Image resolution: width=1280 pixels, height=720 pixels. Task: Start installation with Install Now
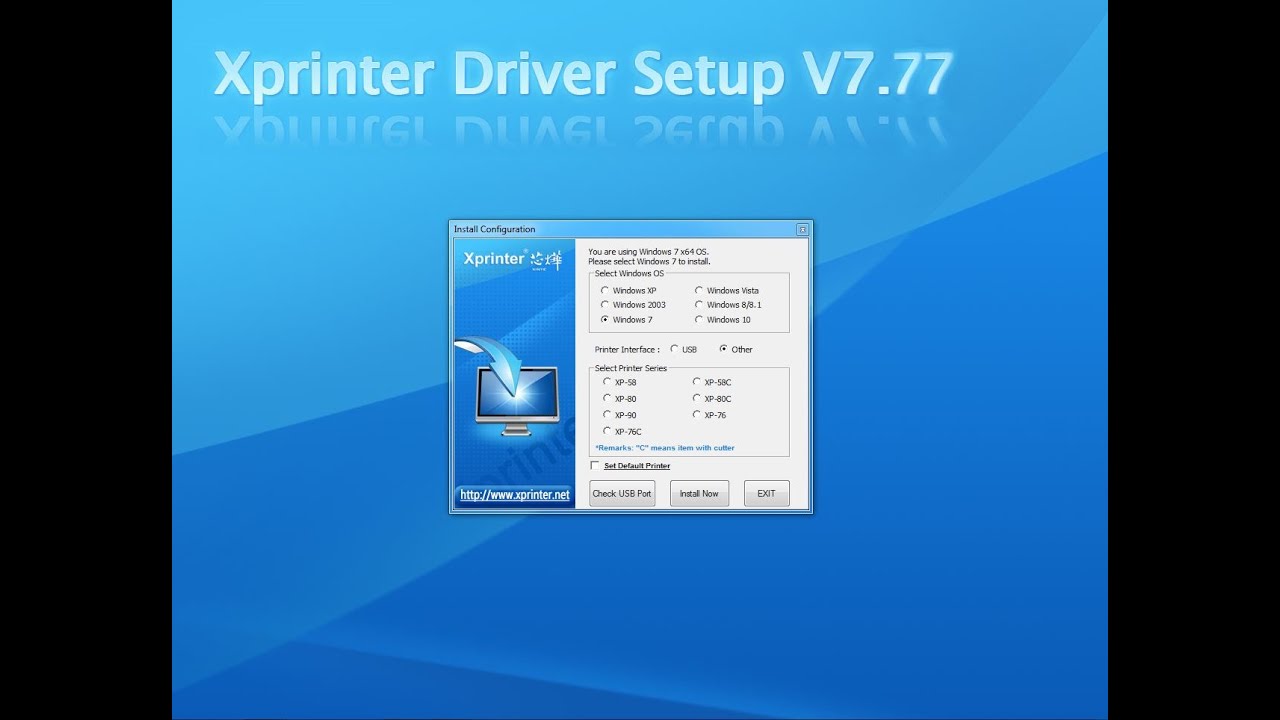click(699, 493)
